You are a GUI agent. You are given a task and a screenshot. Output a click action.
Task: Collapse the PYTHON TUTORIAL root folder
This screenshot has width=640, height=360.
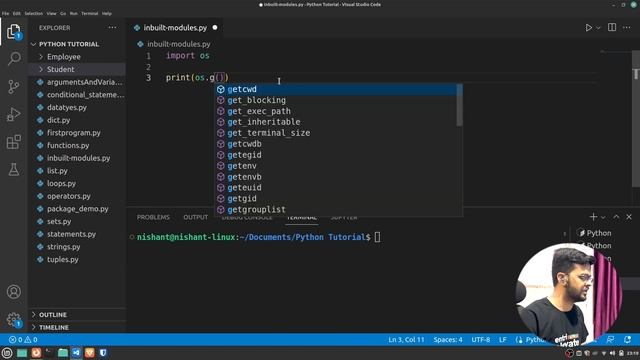[x=77, y=44]
